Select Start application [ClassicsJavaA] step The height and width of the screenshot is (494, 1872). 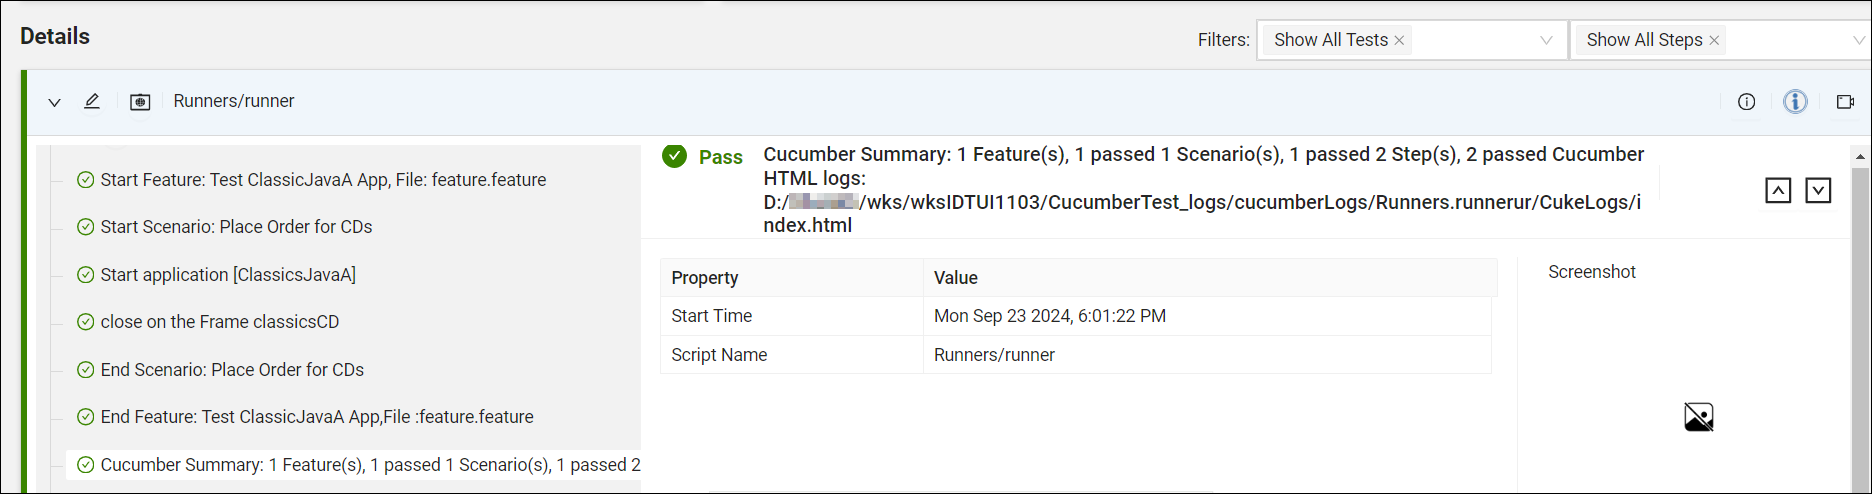coord(228,275)
